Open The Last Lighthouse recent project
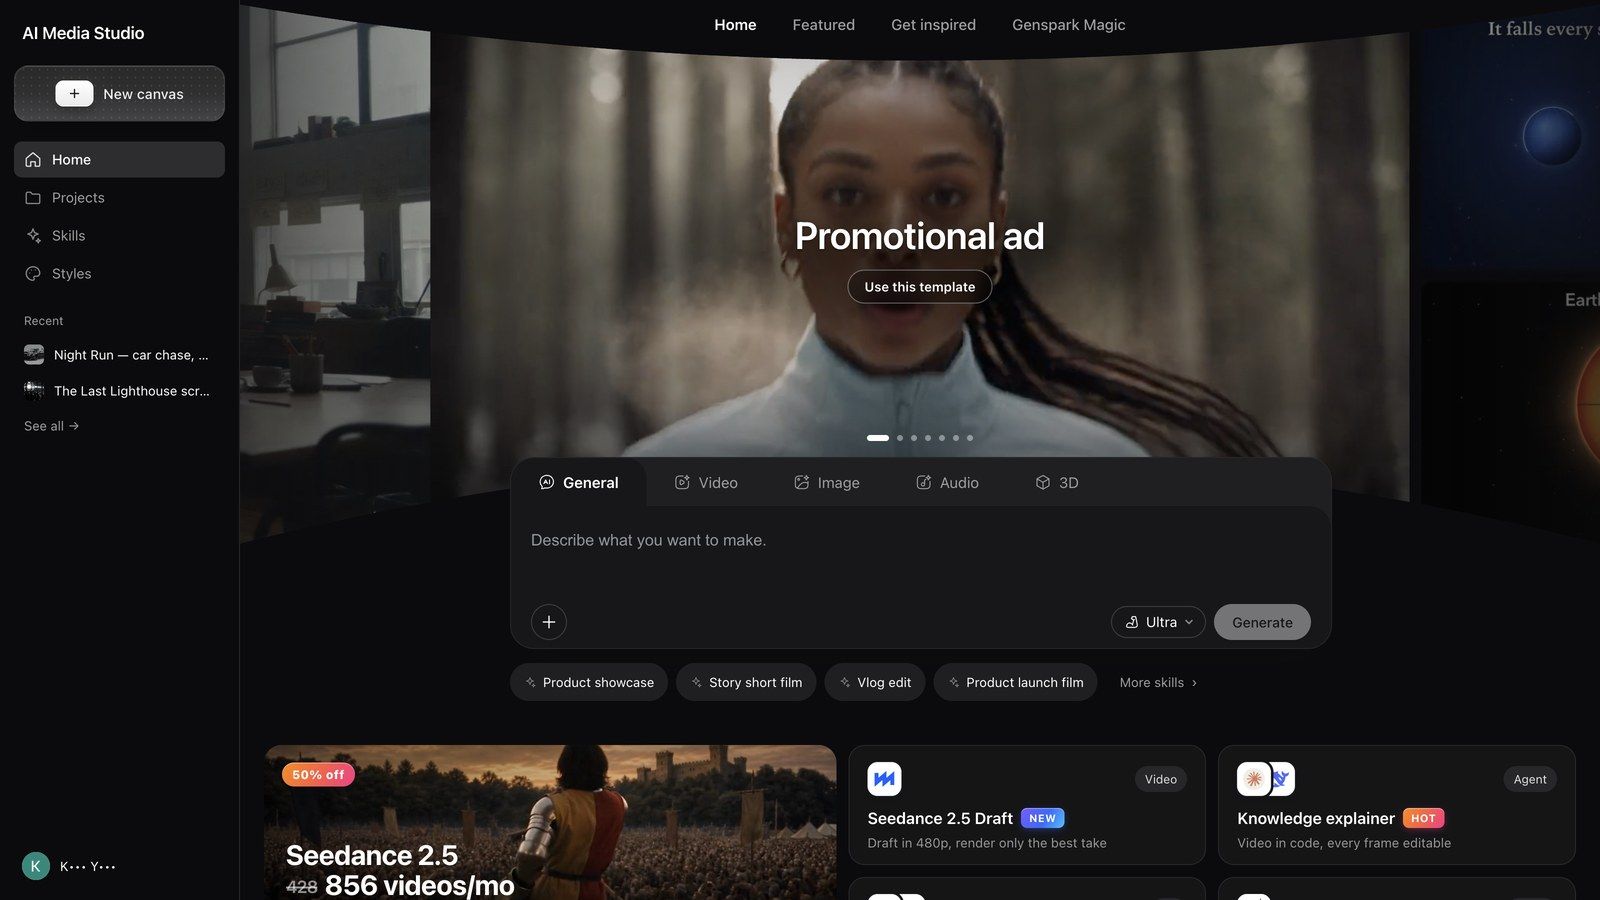This screenshot has width=1600, height=900. pyautogui.click(x=119, y=391)
